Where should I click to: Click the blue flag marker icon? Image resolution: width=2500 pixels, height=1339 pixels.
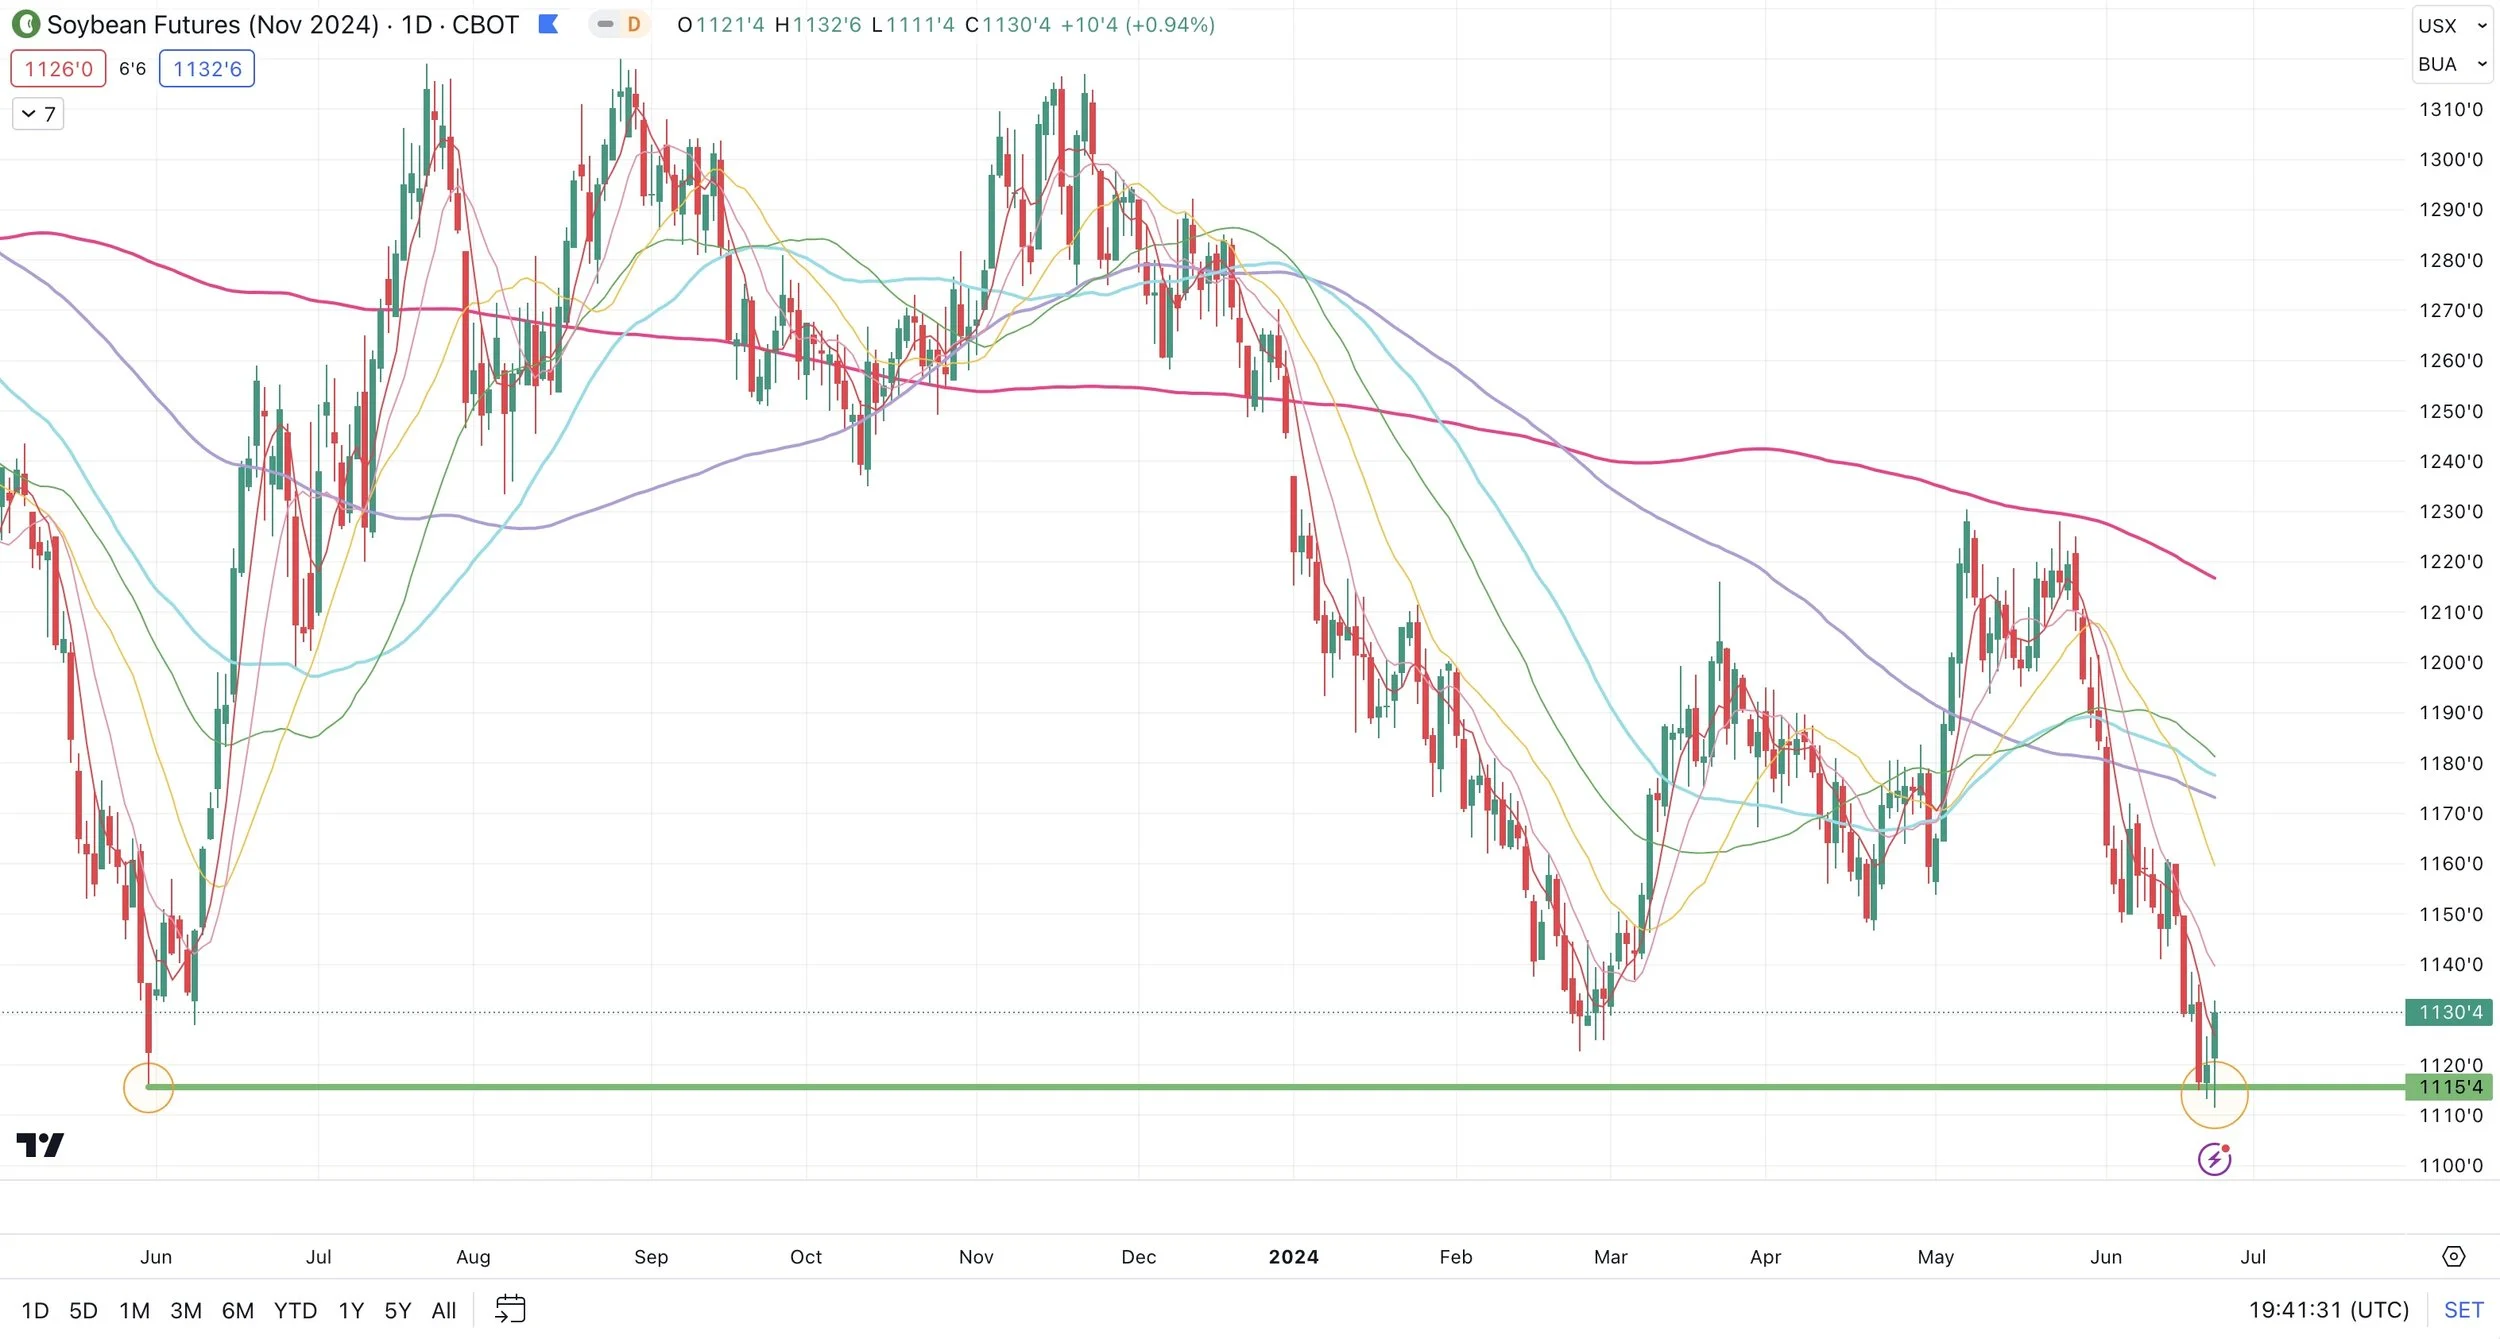(x=548, y=24)
